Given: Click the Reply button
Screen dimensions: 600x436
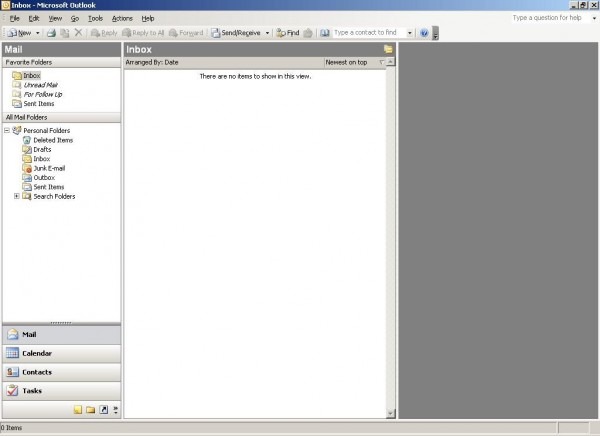Looking at the screenshot, I should [104, 33].
